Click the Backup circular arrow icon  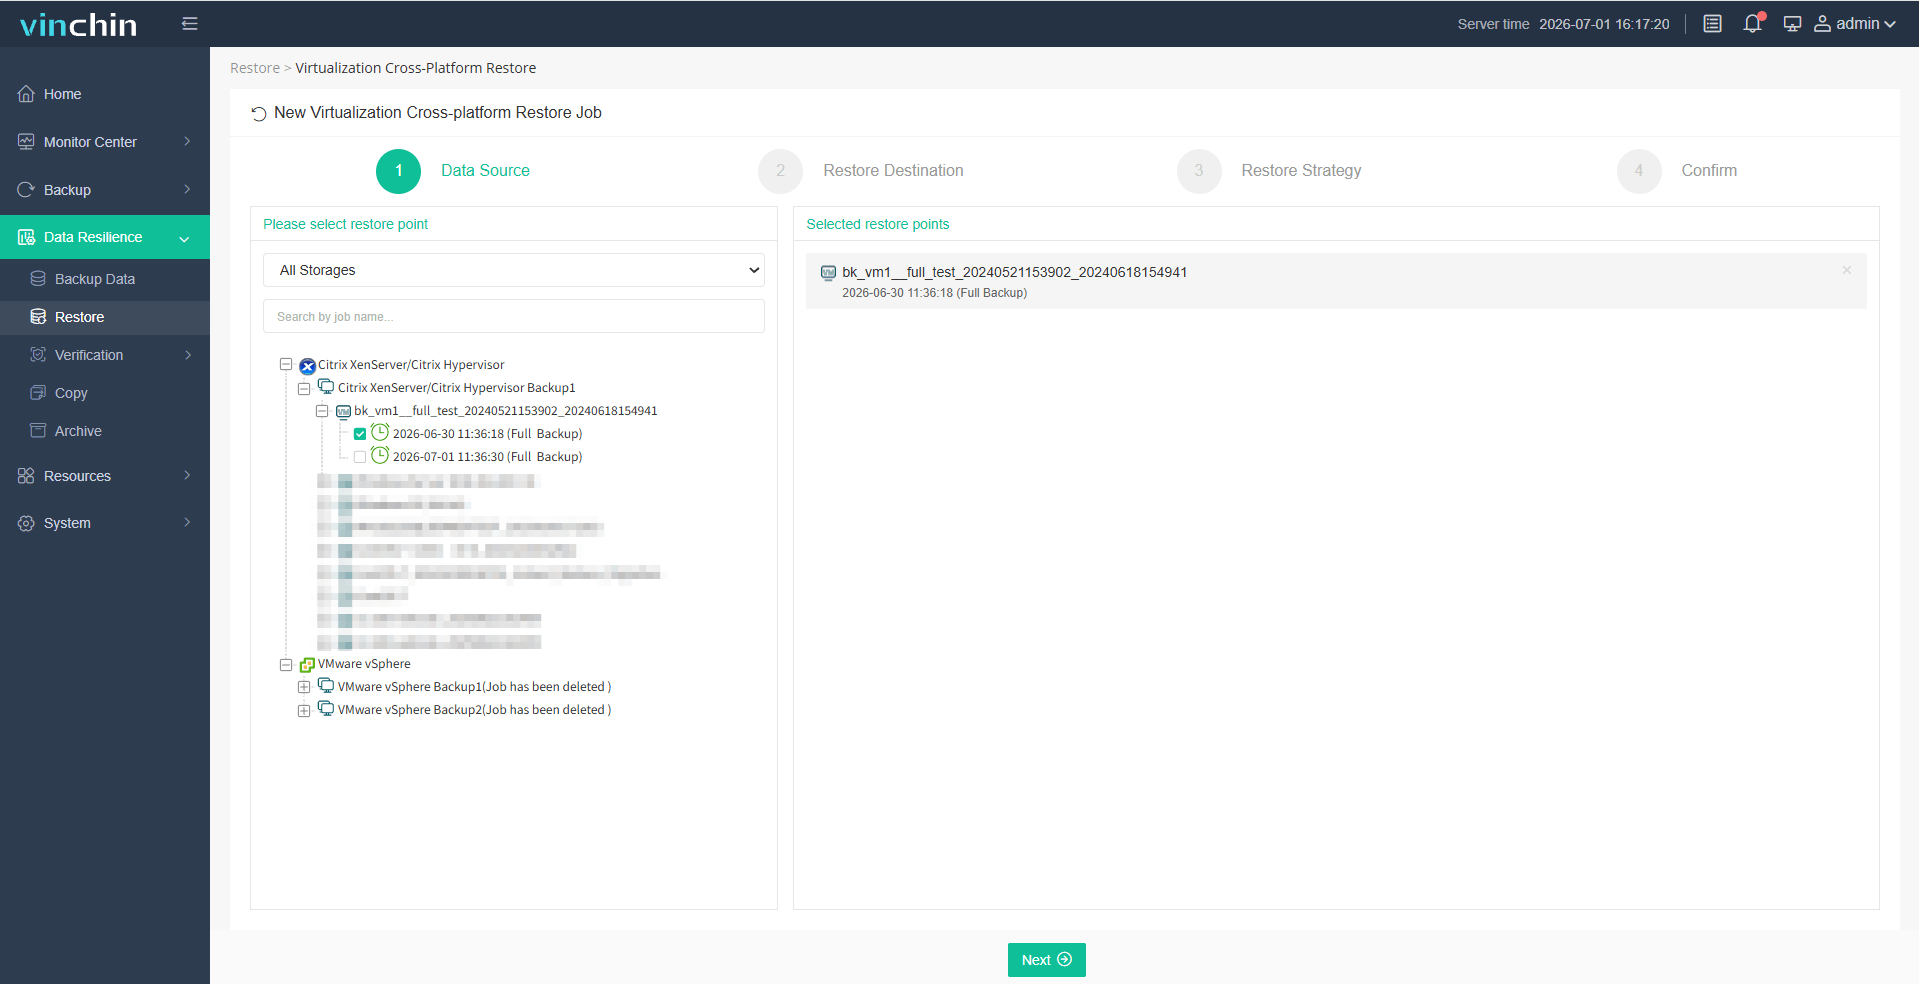click(x=26, y=189)
